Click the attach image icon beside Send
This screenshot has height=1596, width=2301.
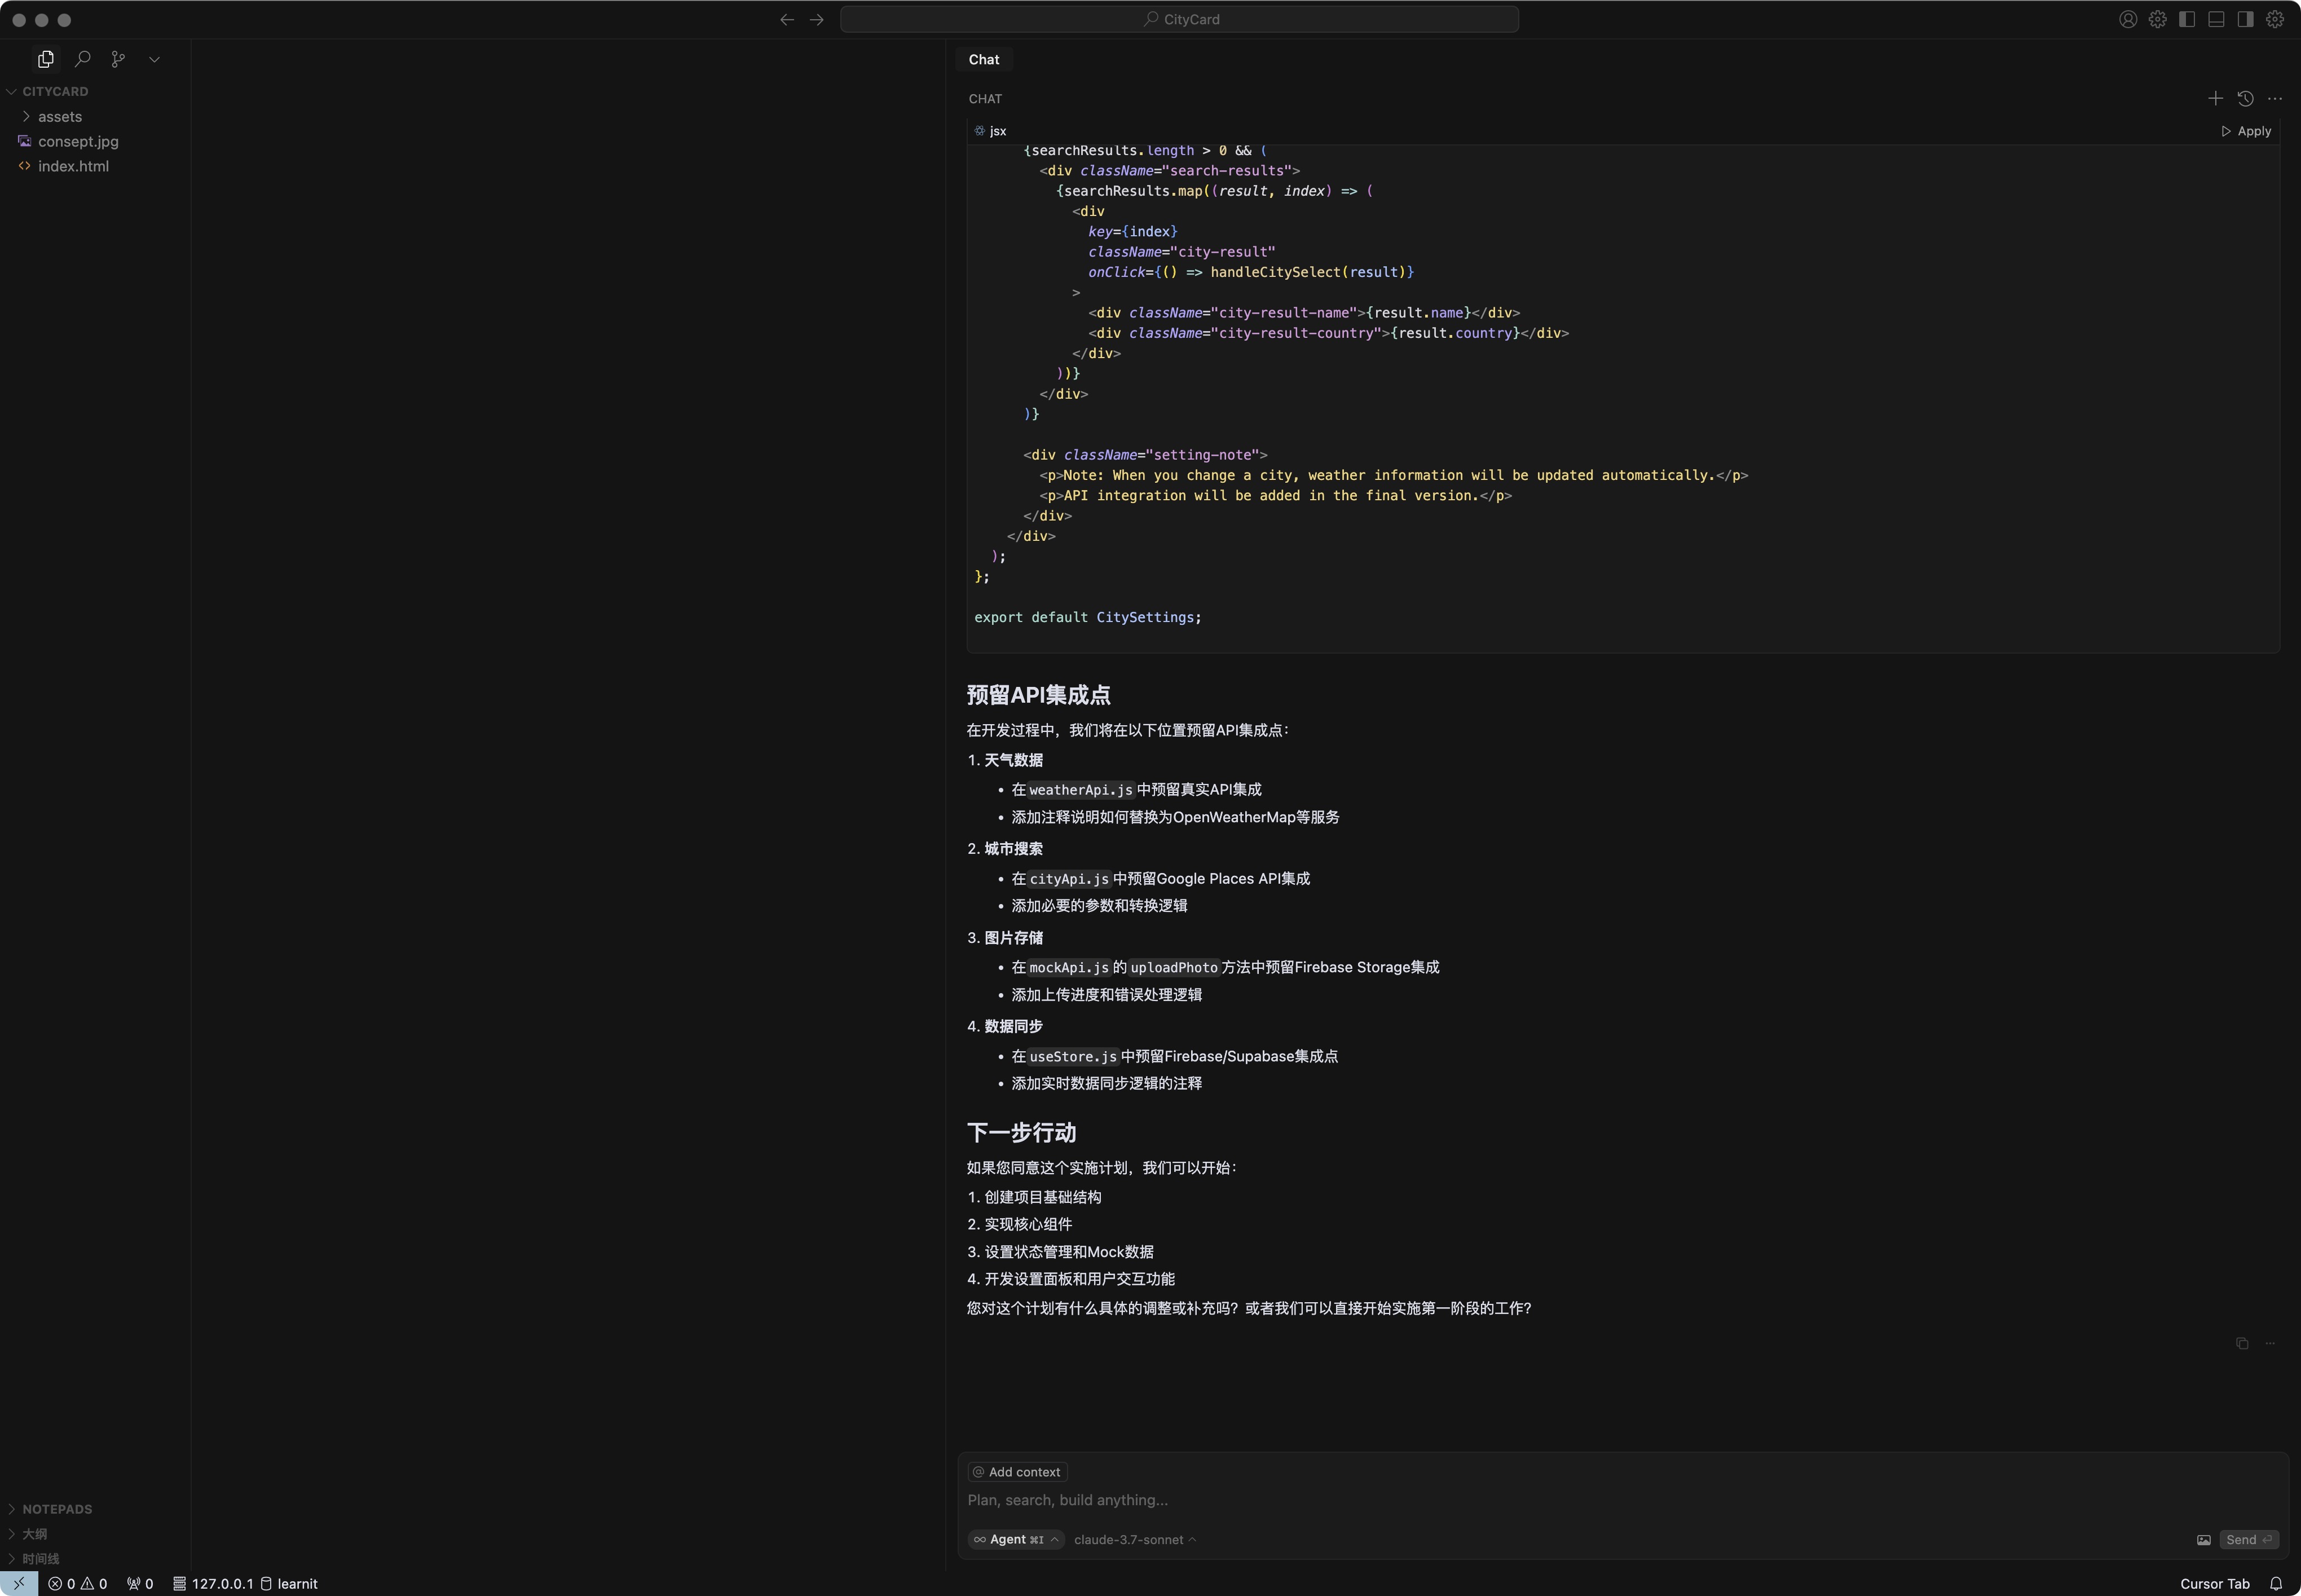(2203, 1540)
